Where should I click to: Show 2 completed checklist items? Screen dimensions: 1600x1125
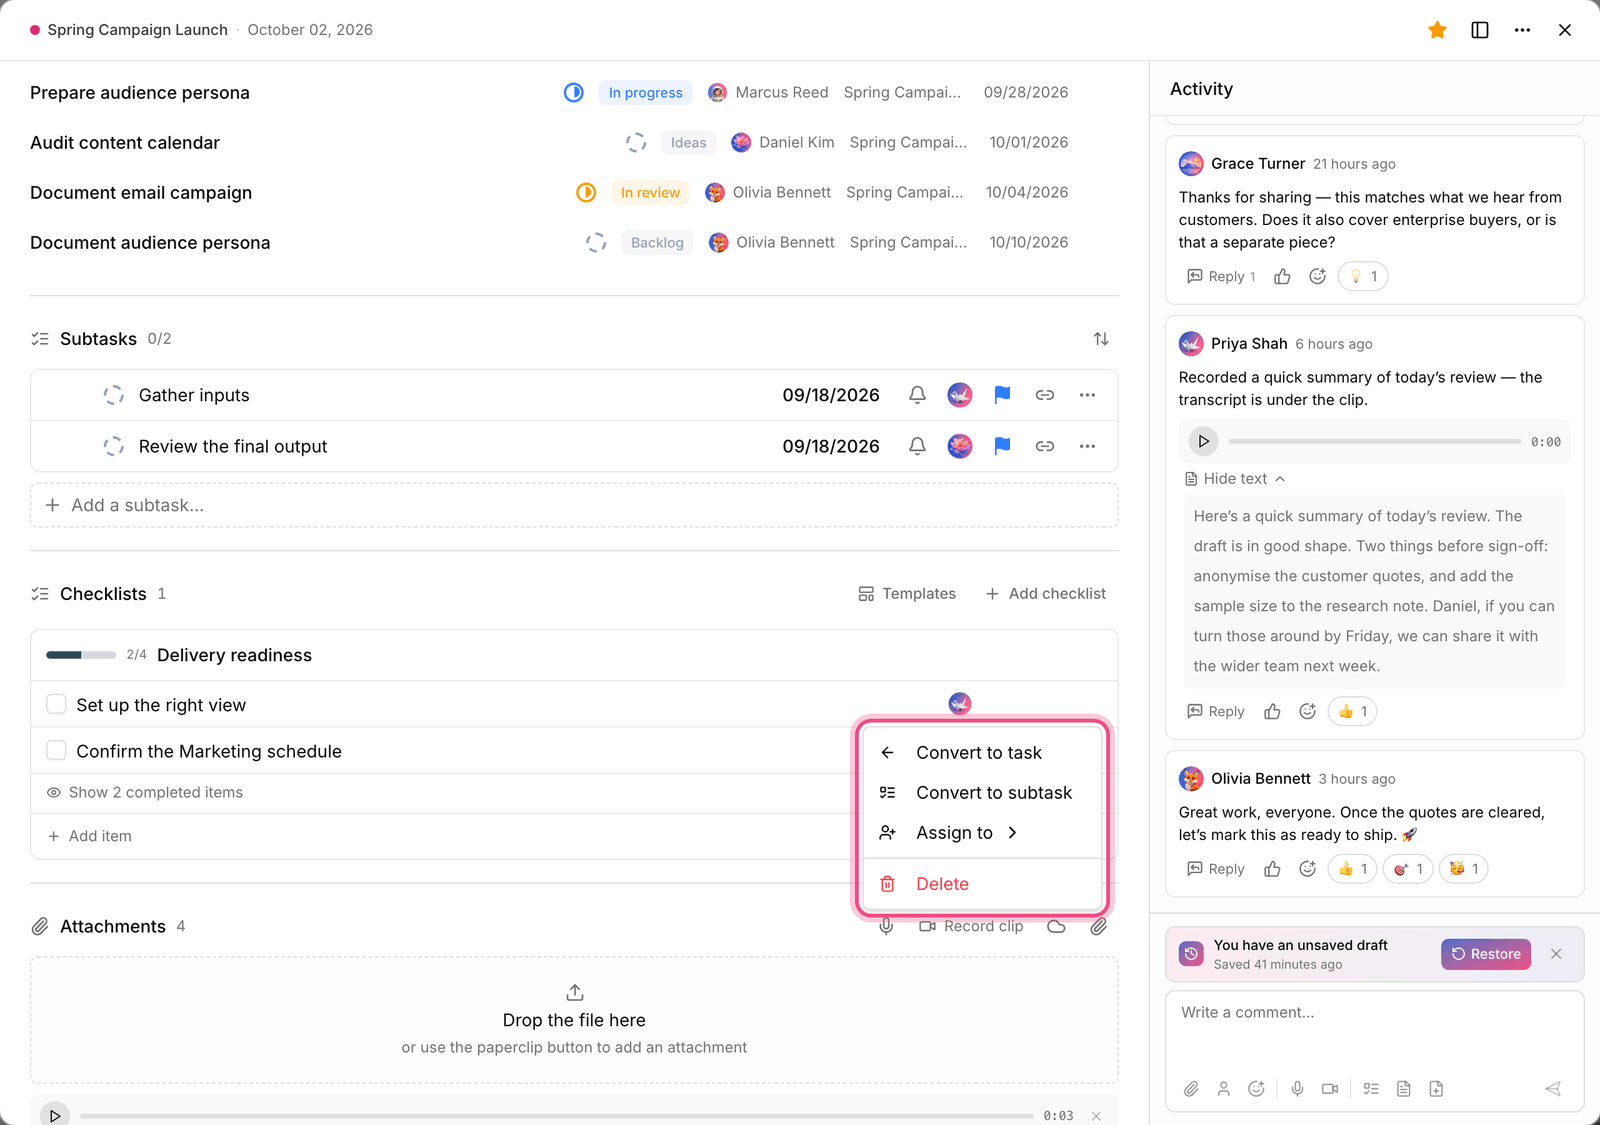point(145,793)
